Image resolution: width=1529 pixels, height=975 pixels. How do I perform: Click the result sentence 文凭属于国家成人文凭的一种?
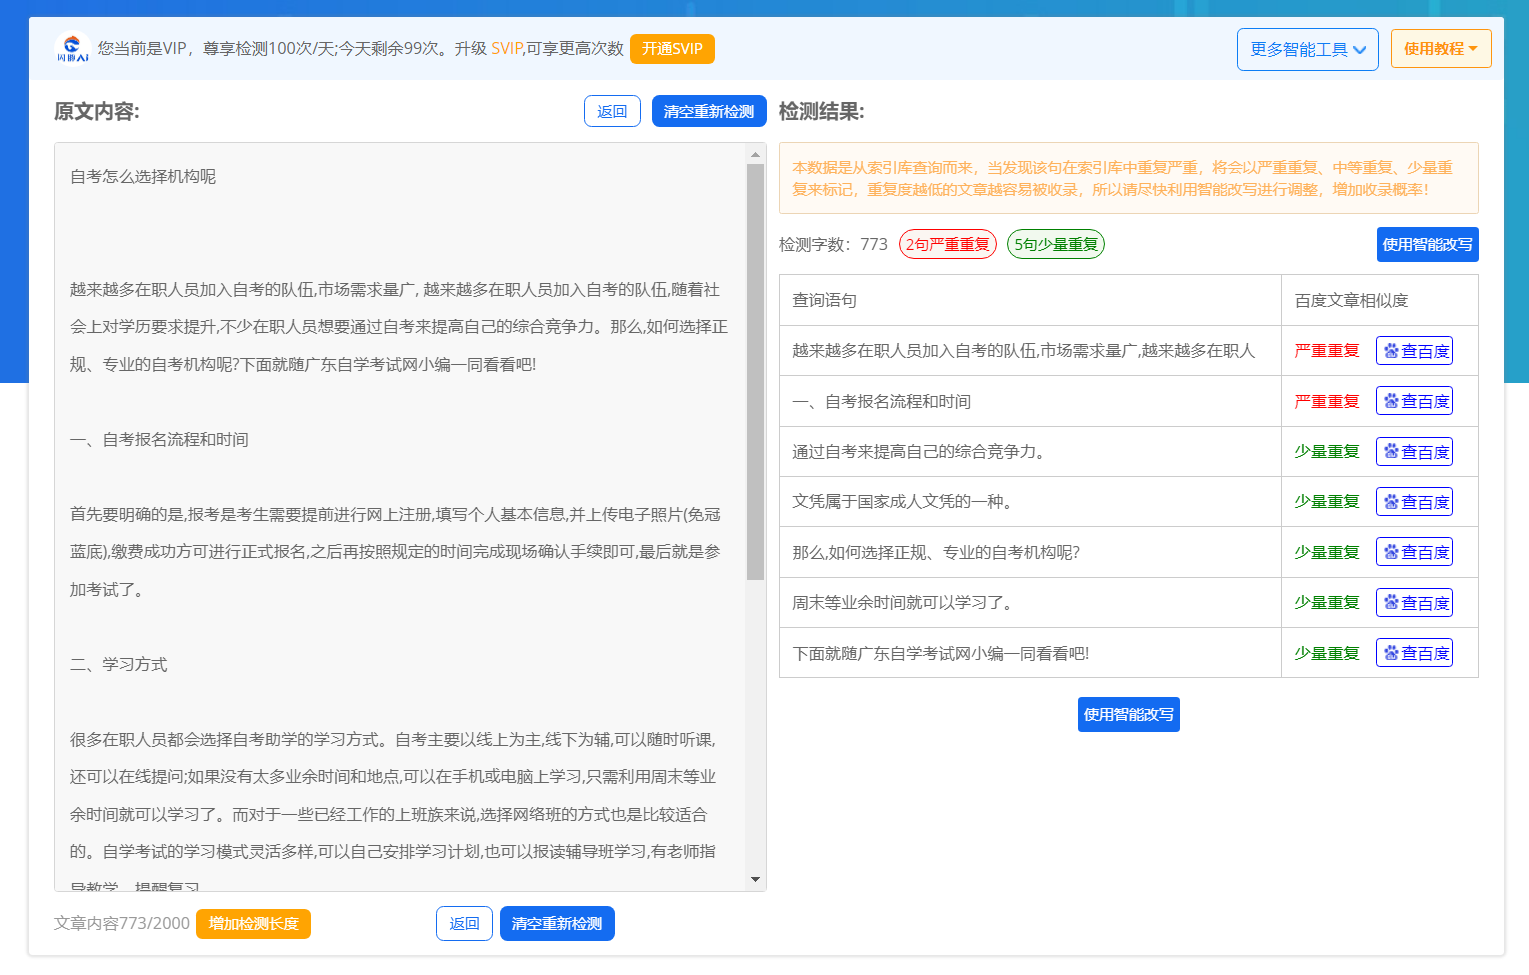pyautogui.click(x=902, y=502)
